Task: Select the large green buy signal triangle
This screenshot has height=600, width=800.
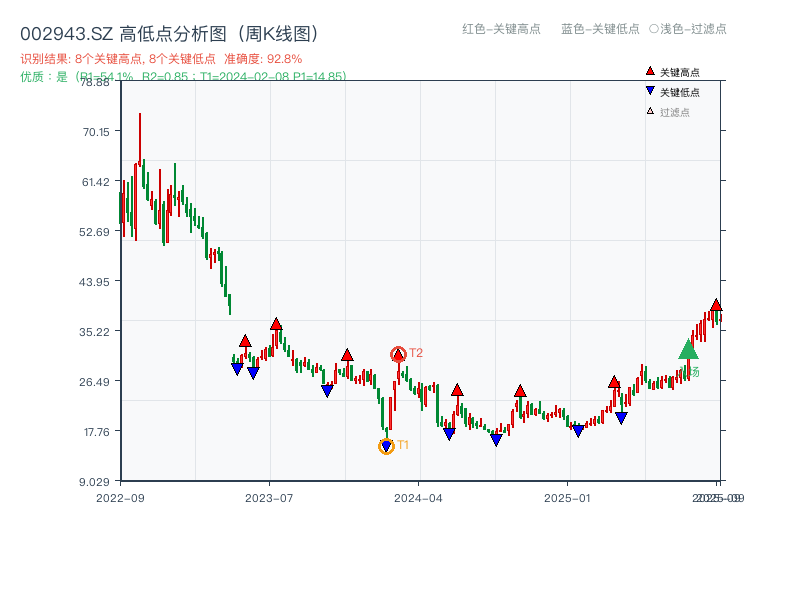Action: tap(687, 351)
